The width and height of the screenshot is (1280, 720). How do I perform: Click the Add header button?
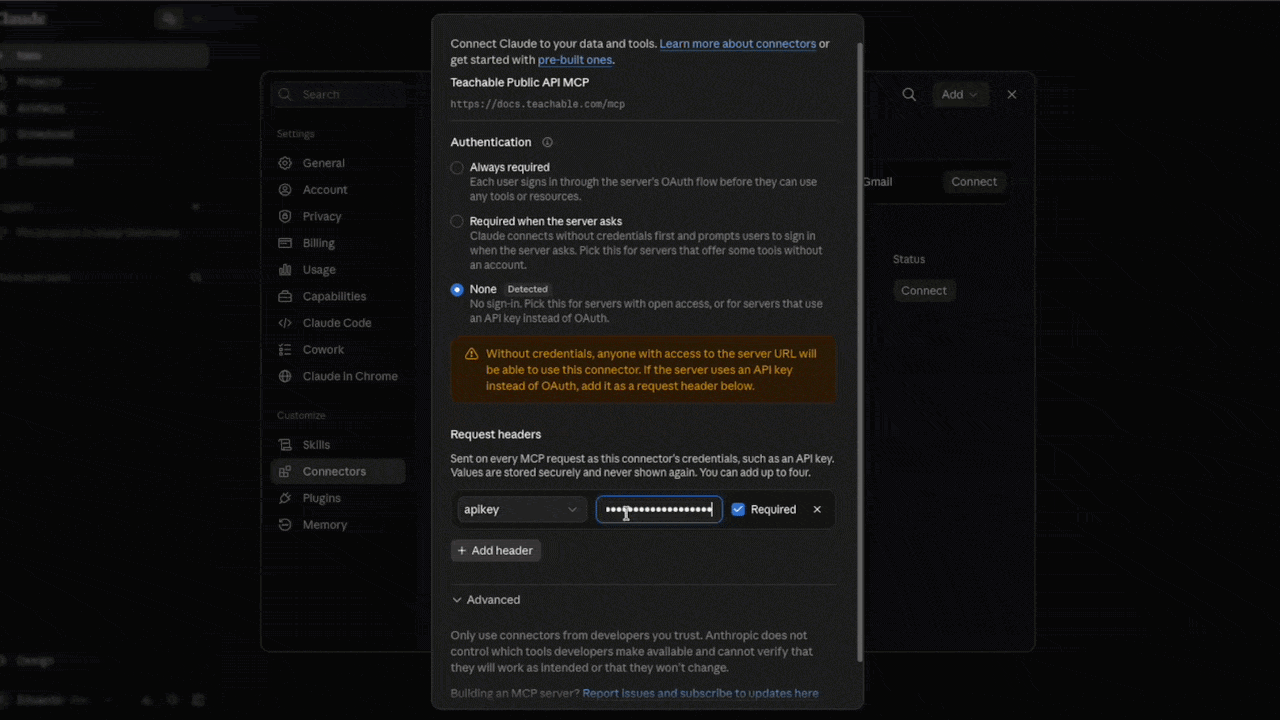coord(496,550)
